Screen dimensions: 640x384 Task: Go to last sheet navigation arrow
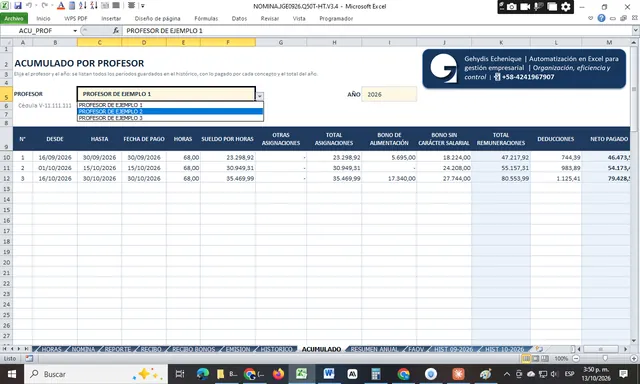click(26, 349)
